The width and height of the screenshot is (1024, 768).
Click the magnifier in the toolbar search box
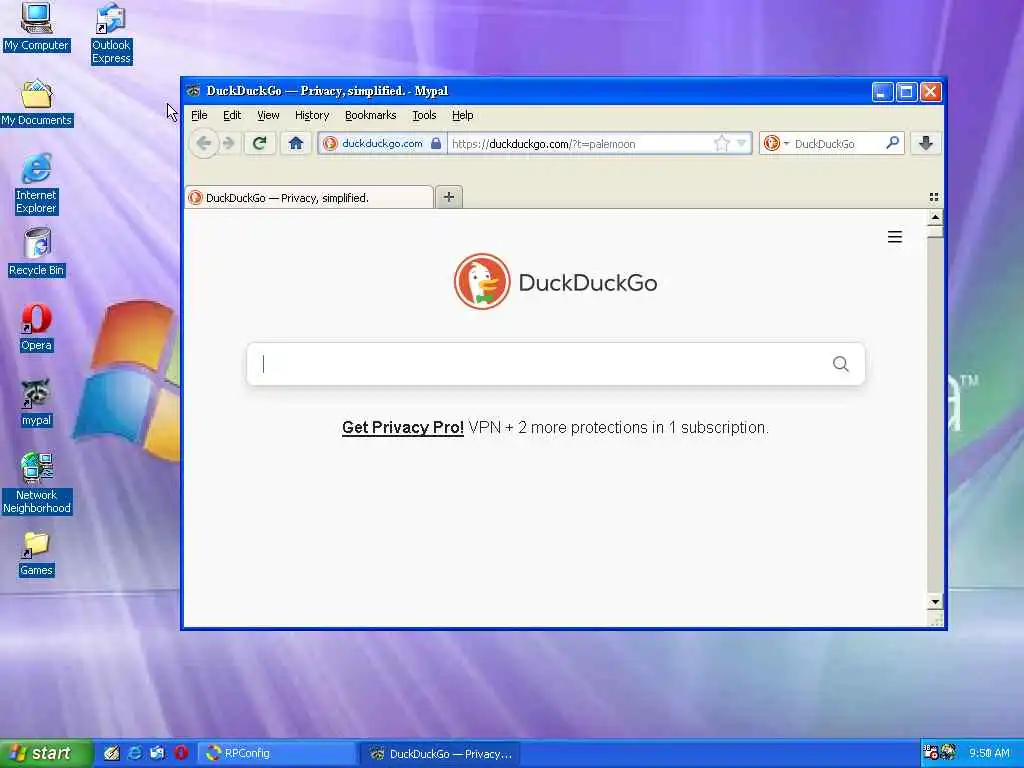[892, 142]
